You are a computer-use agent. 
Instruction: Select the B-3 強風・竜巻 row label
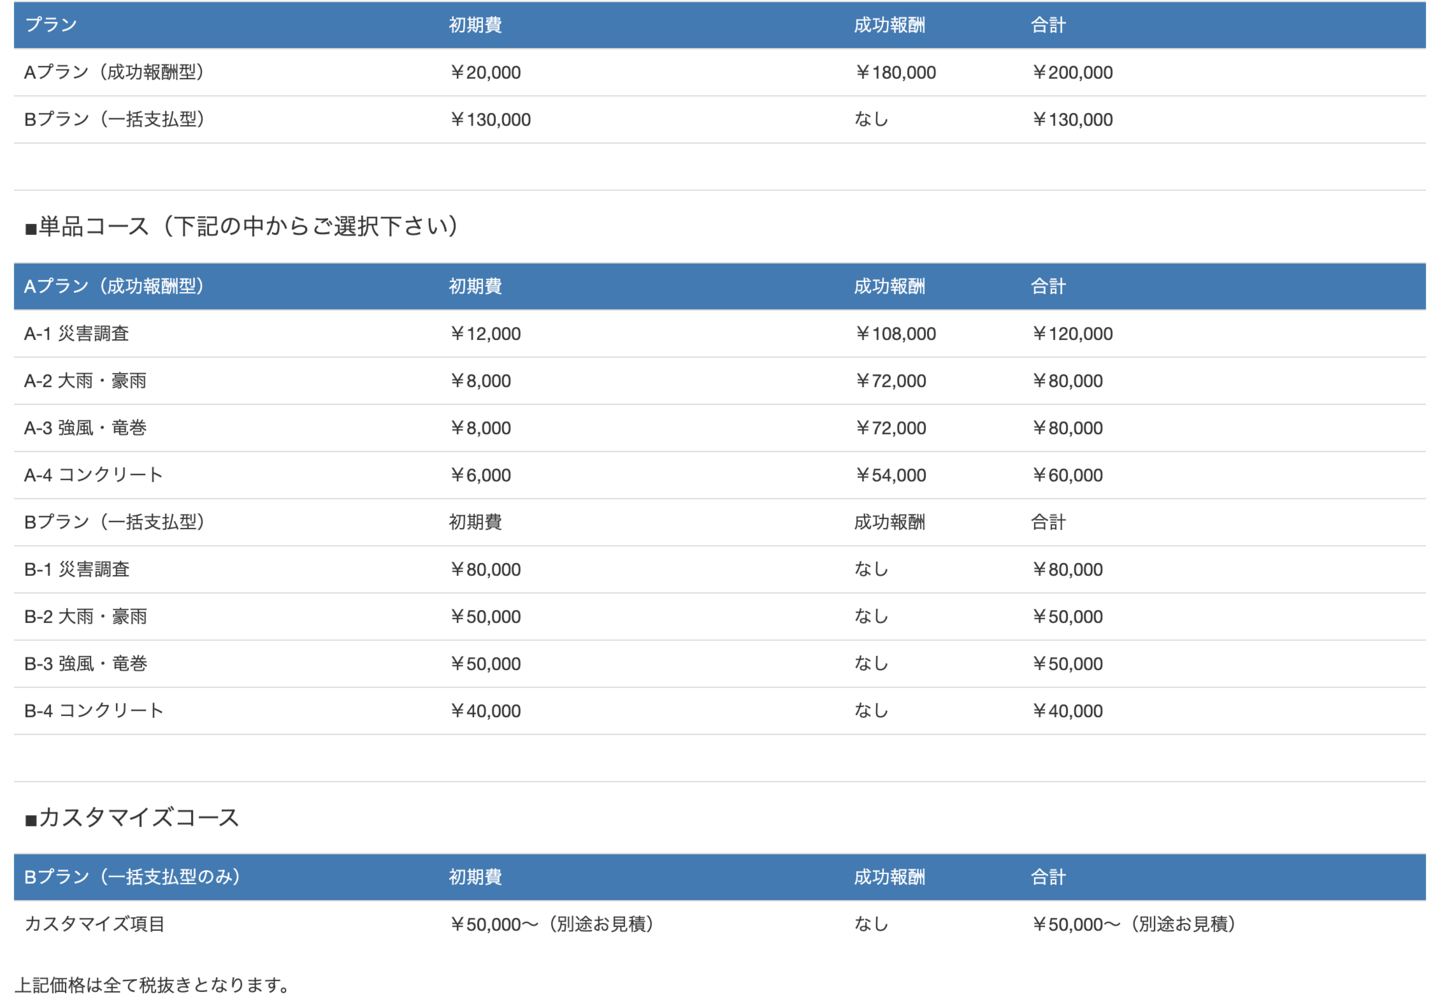85,663
